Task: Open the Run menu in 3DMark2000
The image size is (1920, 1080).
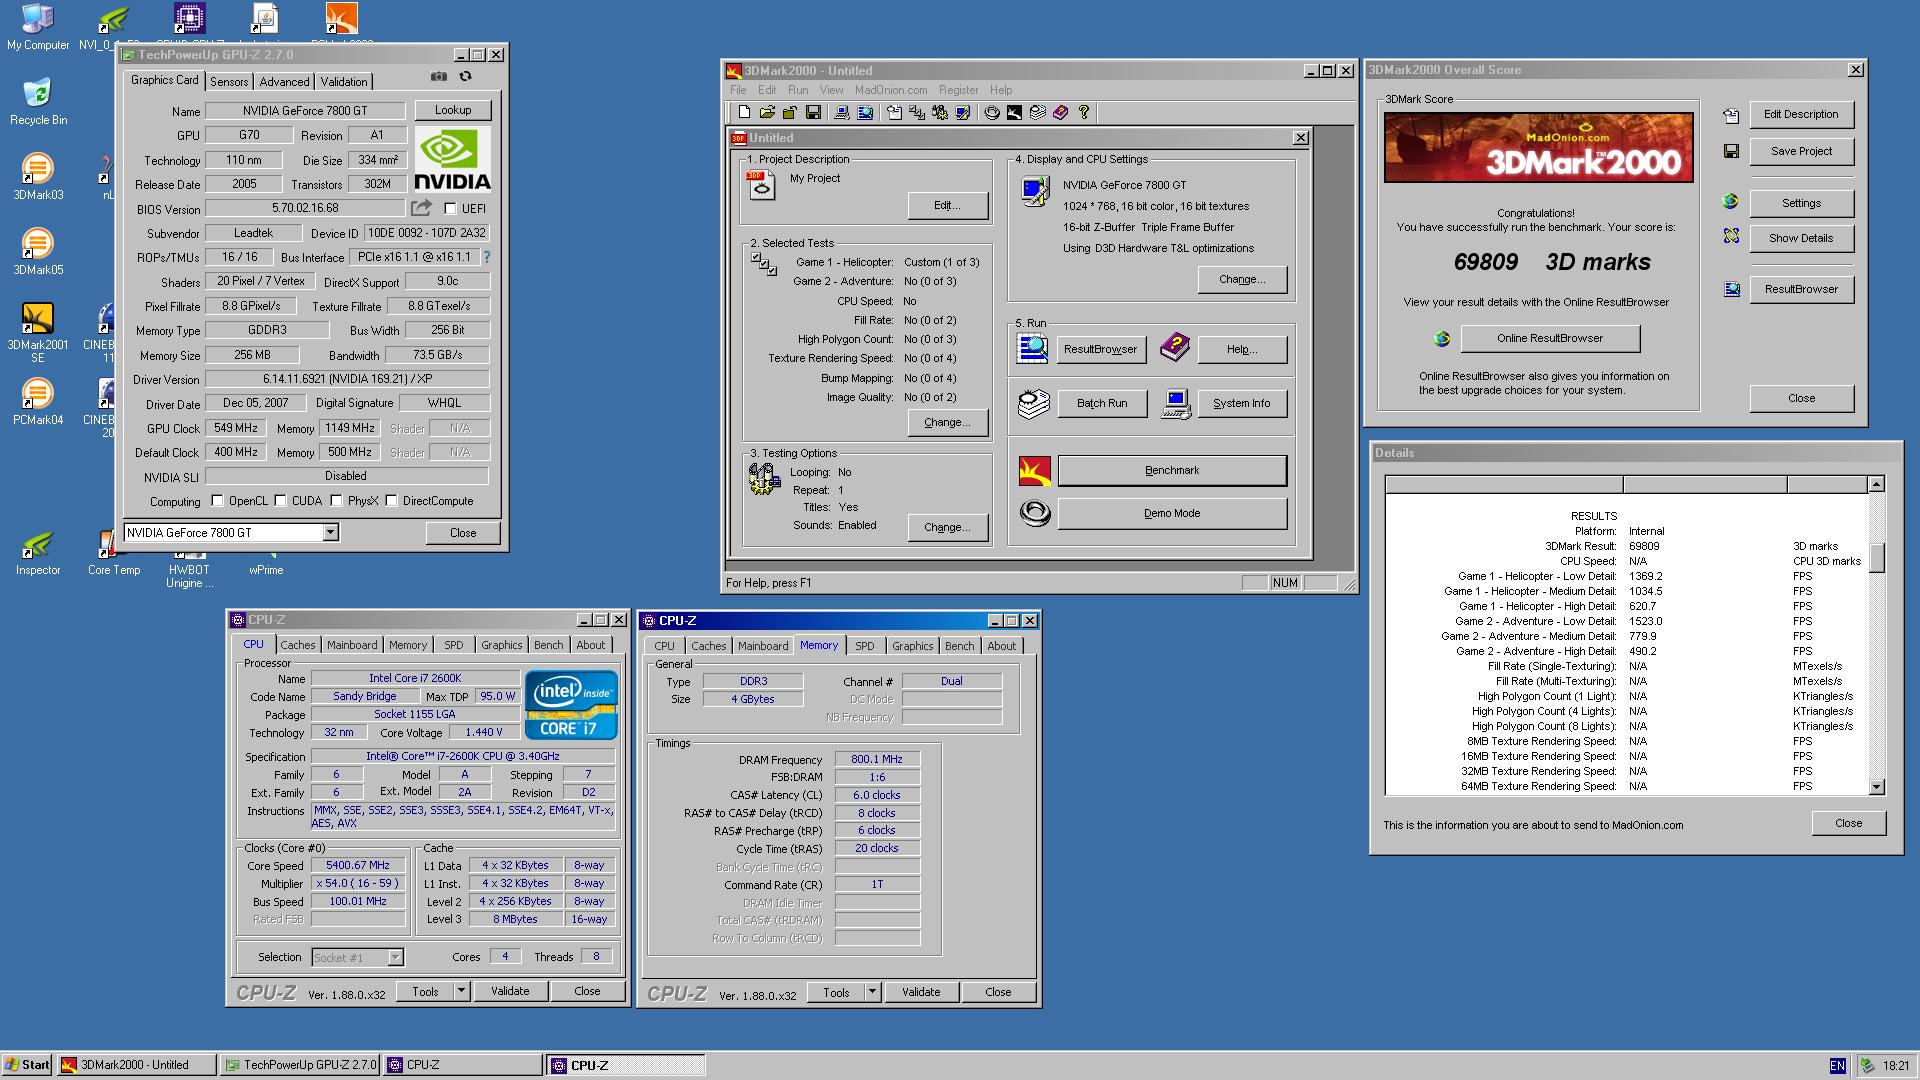Action: tap(798, 90)
